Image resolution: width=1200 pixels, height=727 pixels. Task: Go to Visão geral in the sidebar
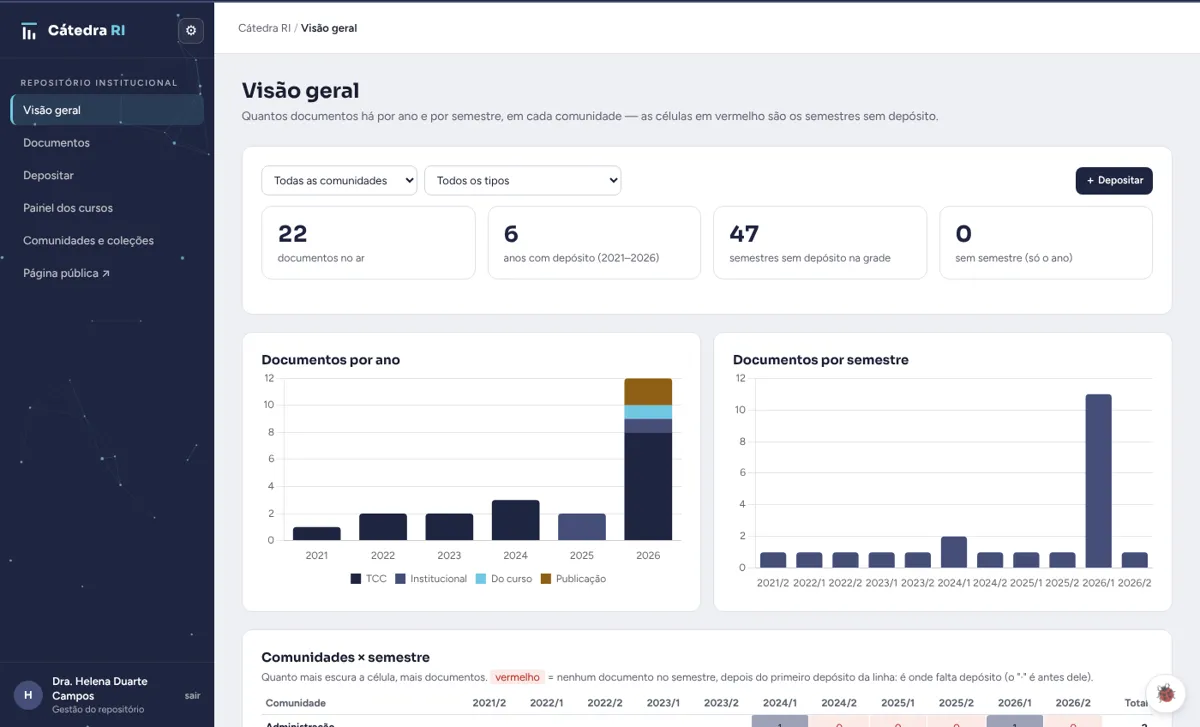point(107,110)
